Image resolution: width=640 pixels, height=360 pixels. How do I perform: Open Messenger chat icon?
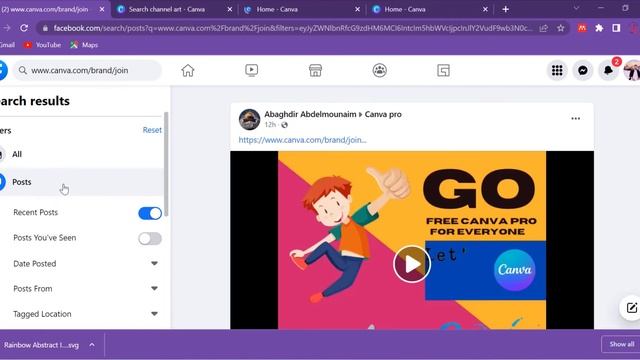(583, 70)
